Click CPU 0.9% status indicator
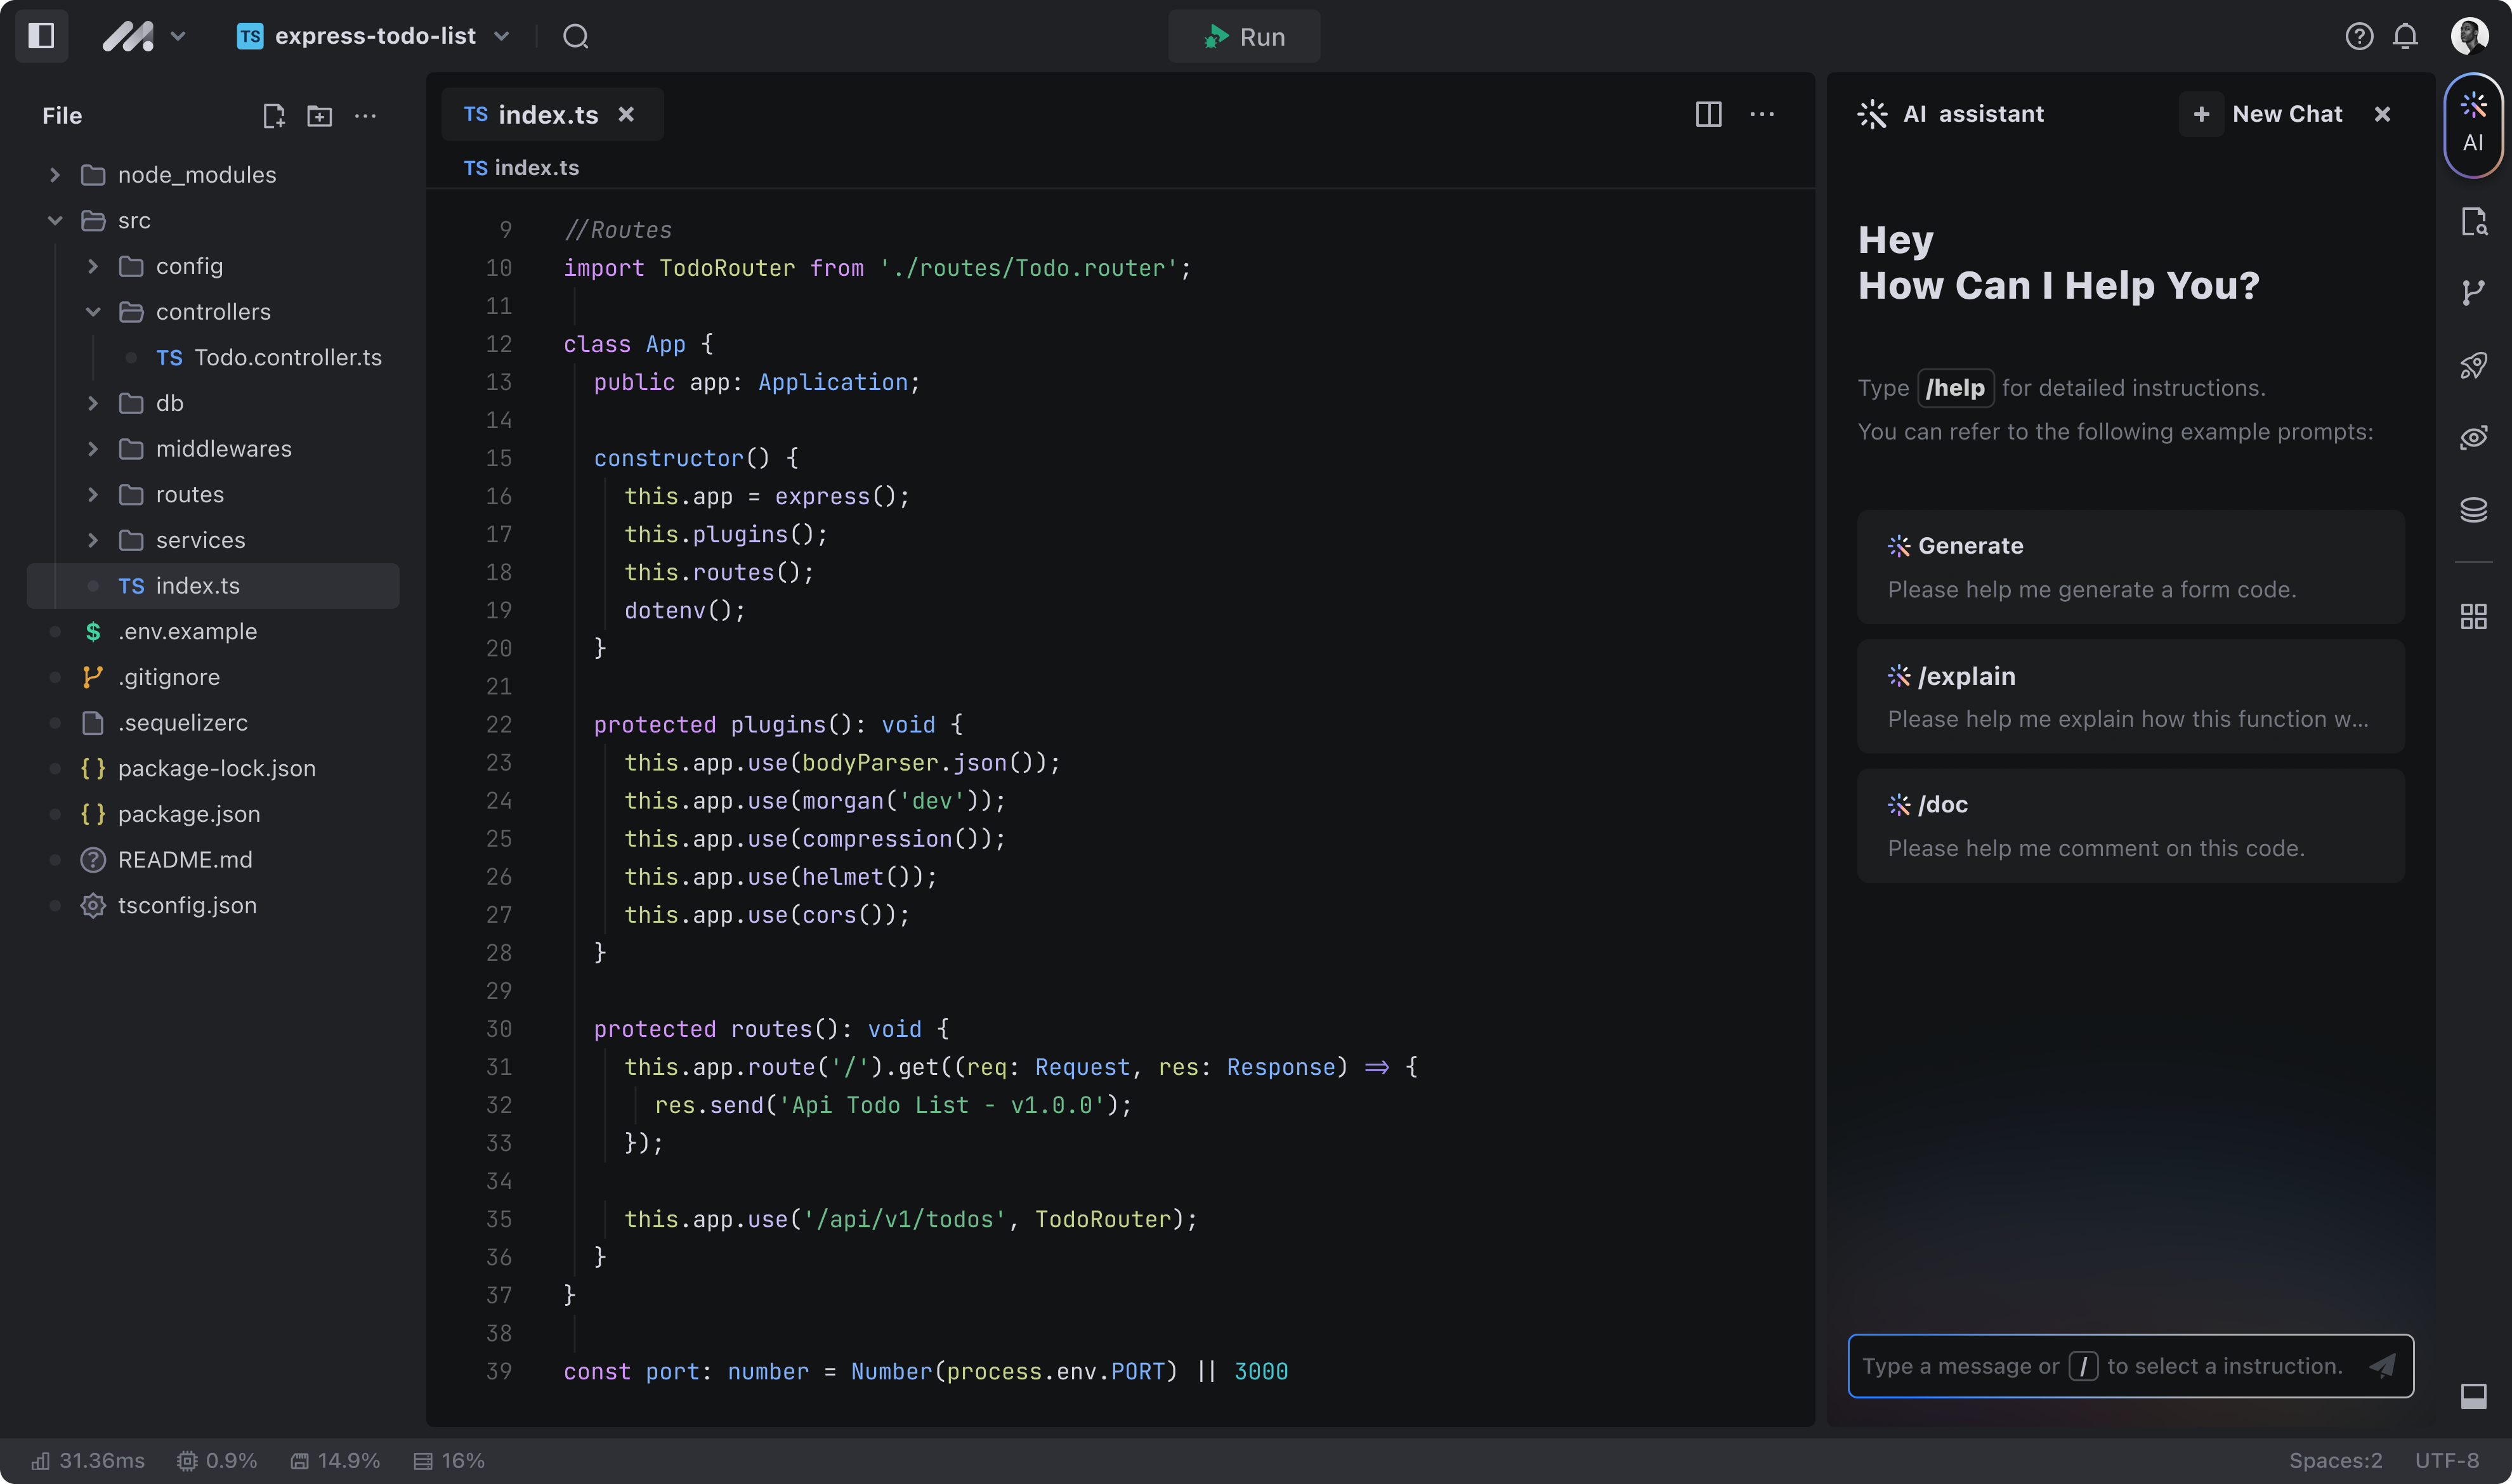The image size is (2512, 1484). (217, 1461)
